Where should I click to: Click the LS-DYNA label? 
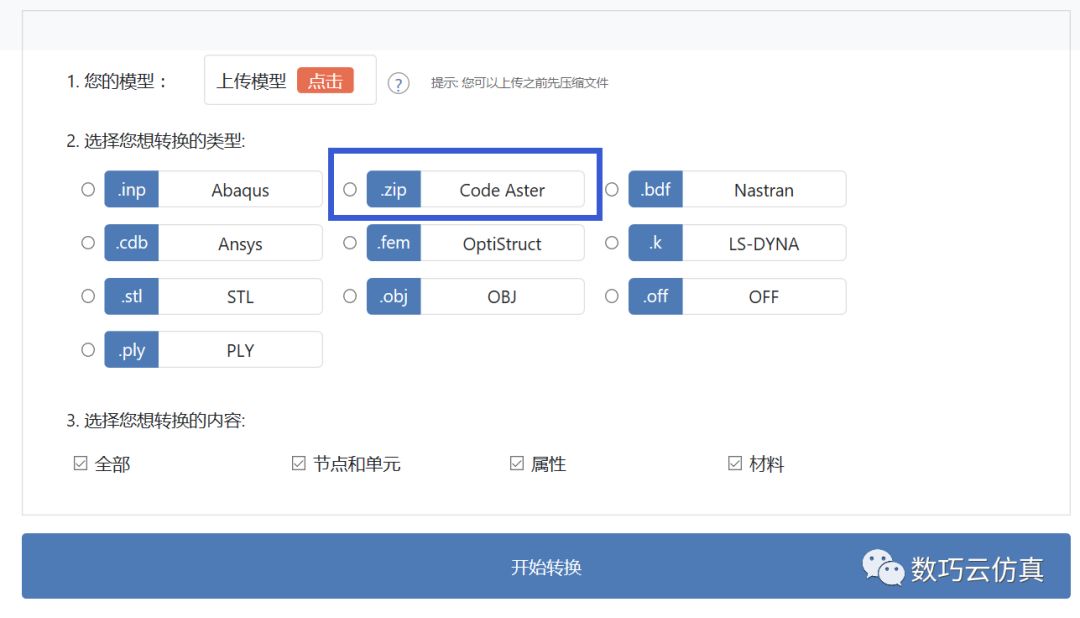pos(764,244)
